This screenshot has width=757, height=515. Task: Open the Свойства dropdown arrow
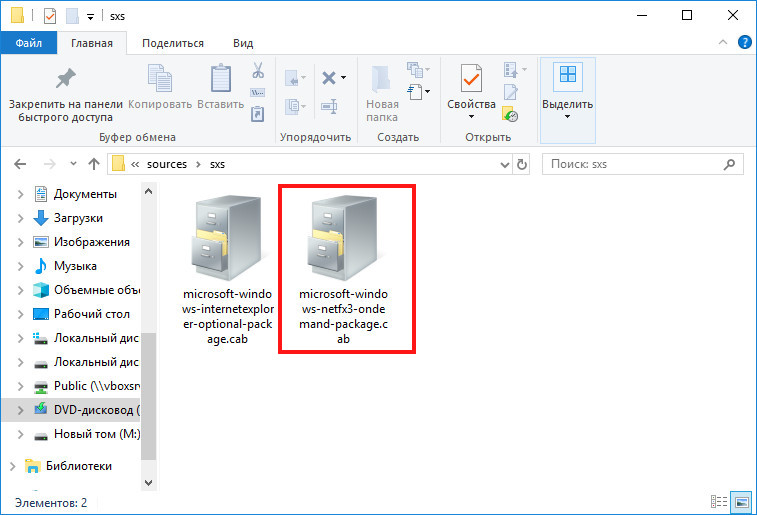click(471, 117)
